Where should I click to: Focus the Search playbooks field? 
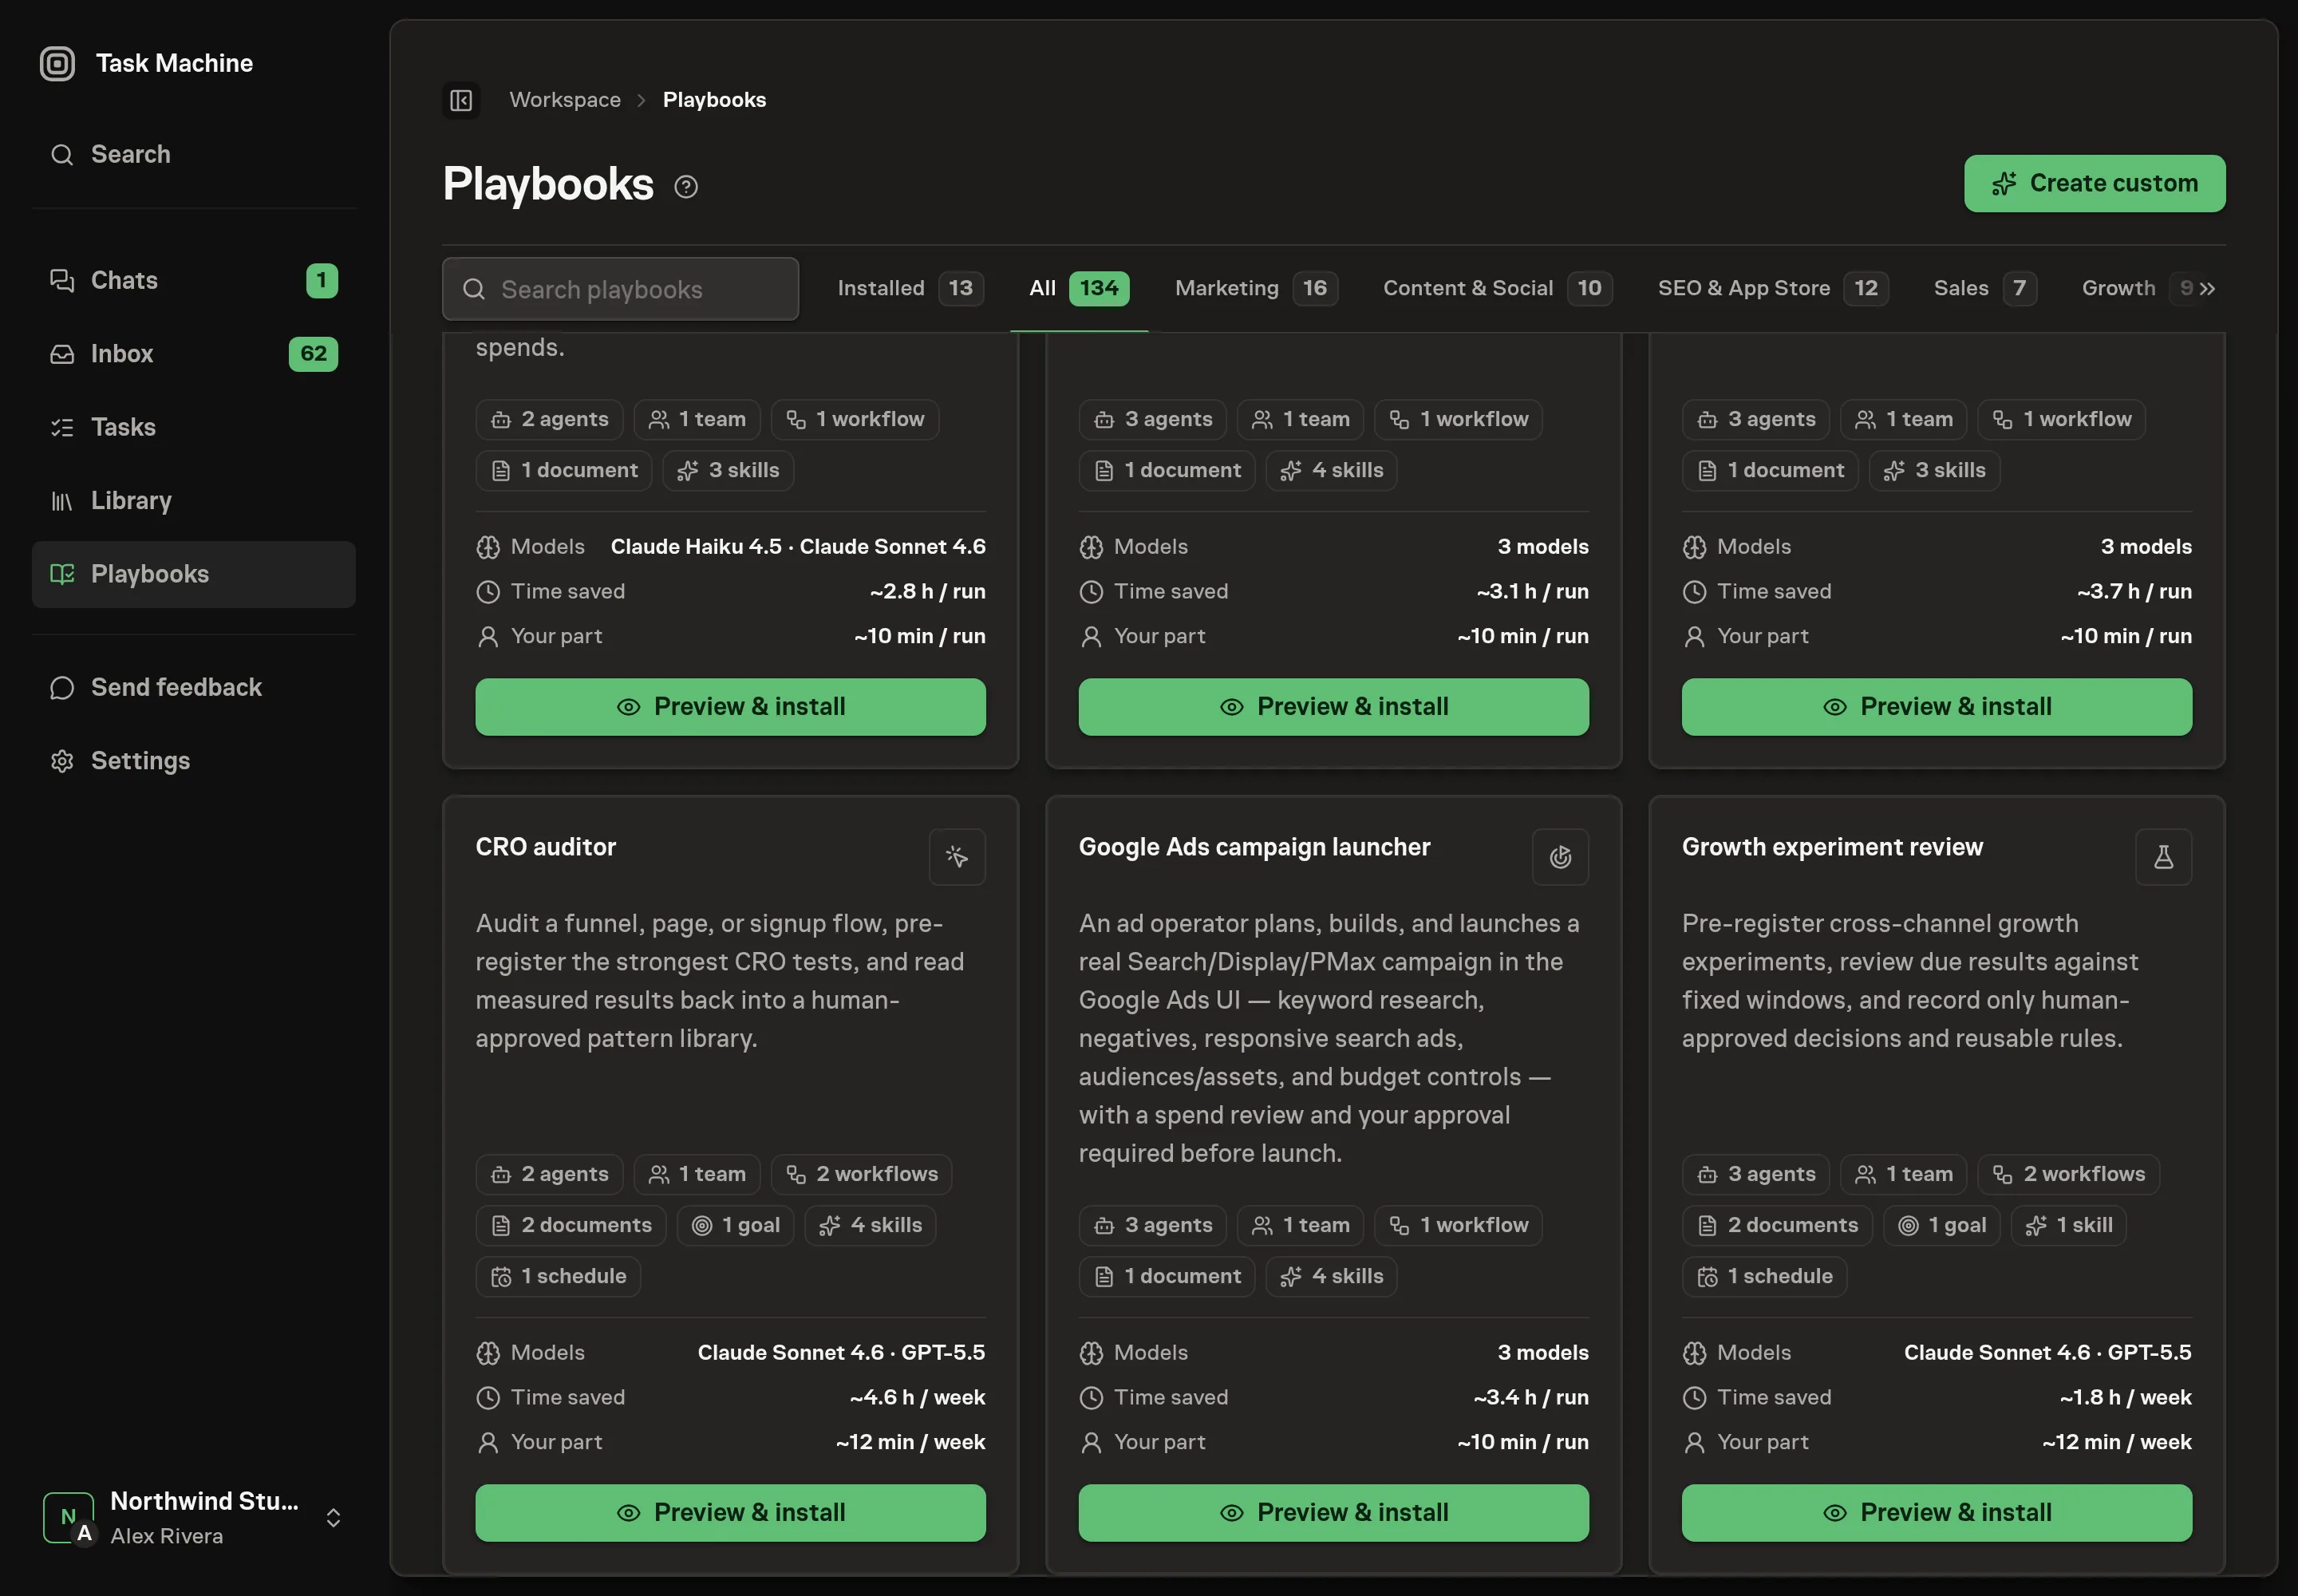pos(620,289)
